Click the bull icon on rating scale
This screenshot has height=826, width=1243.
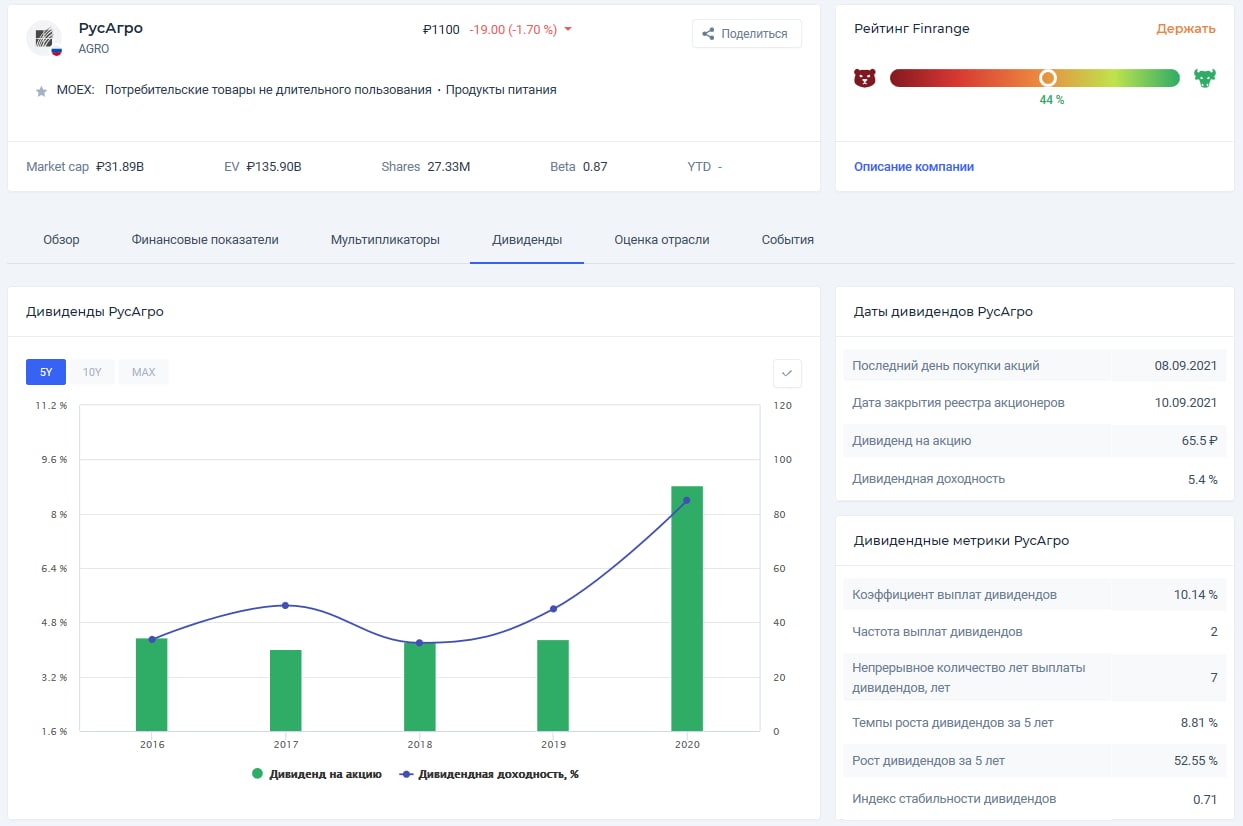pyautogui.click(x=1204, y=78)
